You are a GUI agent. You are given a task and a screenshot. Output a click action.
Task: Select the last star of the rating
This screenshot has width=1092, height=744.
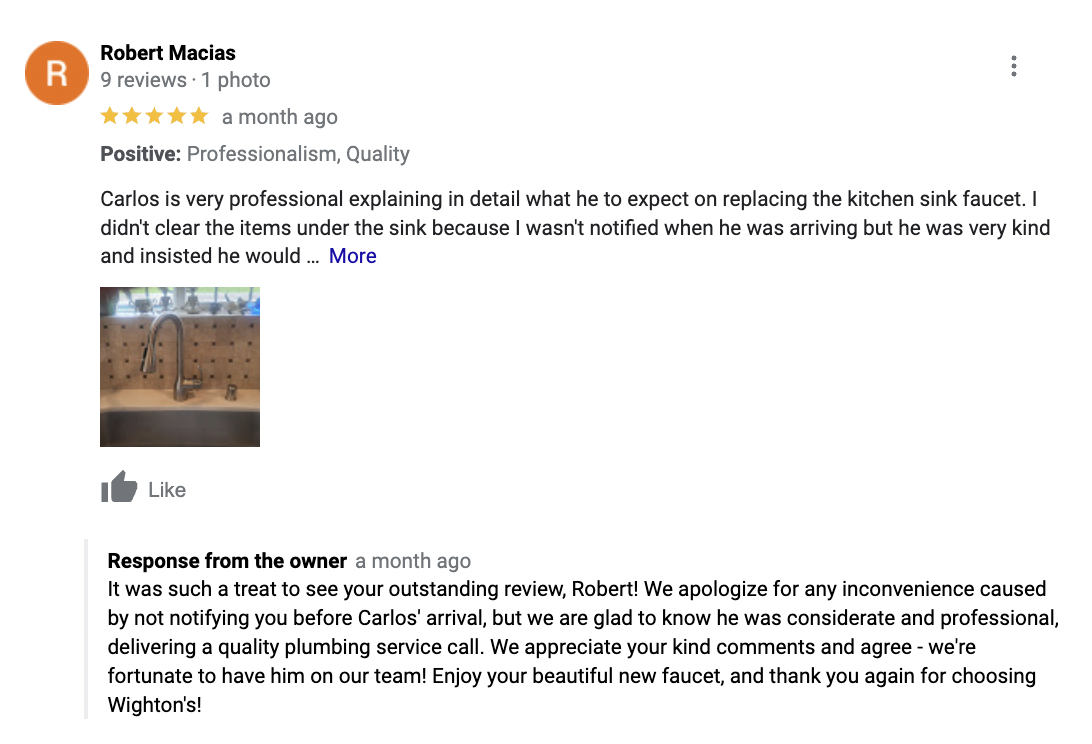[x=199, y=115]
